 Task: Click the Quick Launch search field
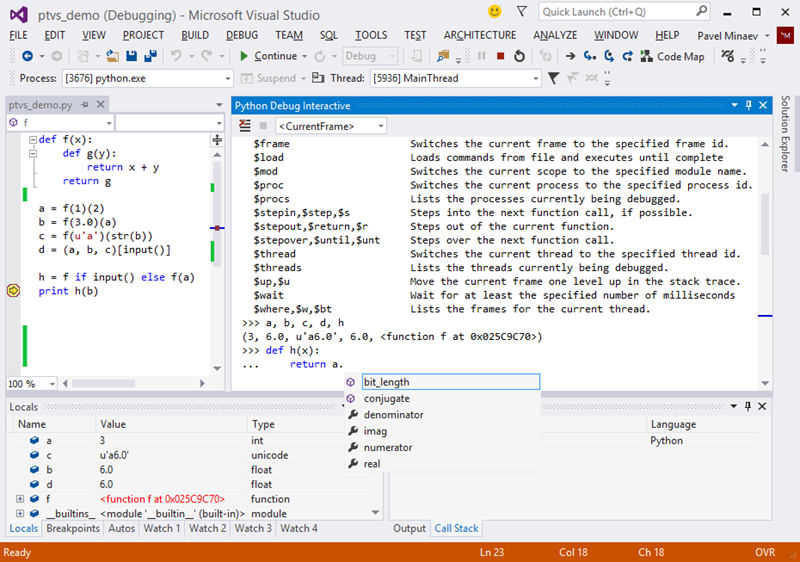[x=624, y=12]
